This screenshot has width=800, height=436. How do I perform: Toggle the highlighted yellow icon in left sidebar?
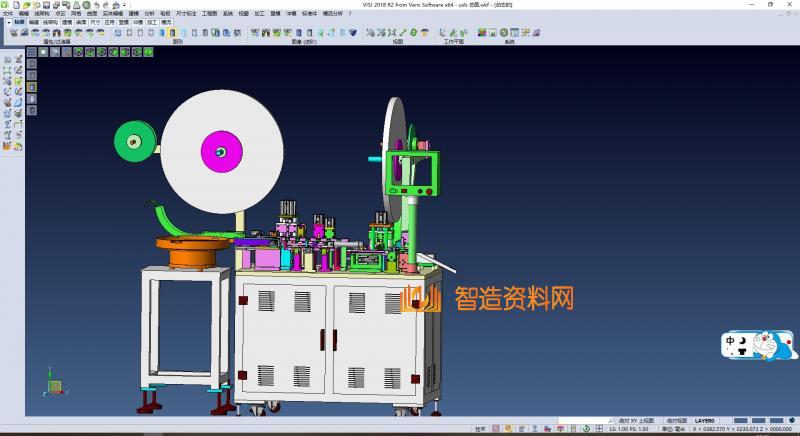(32, 87)
